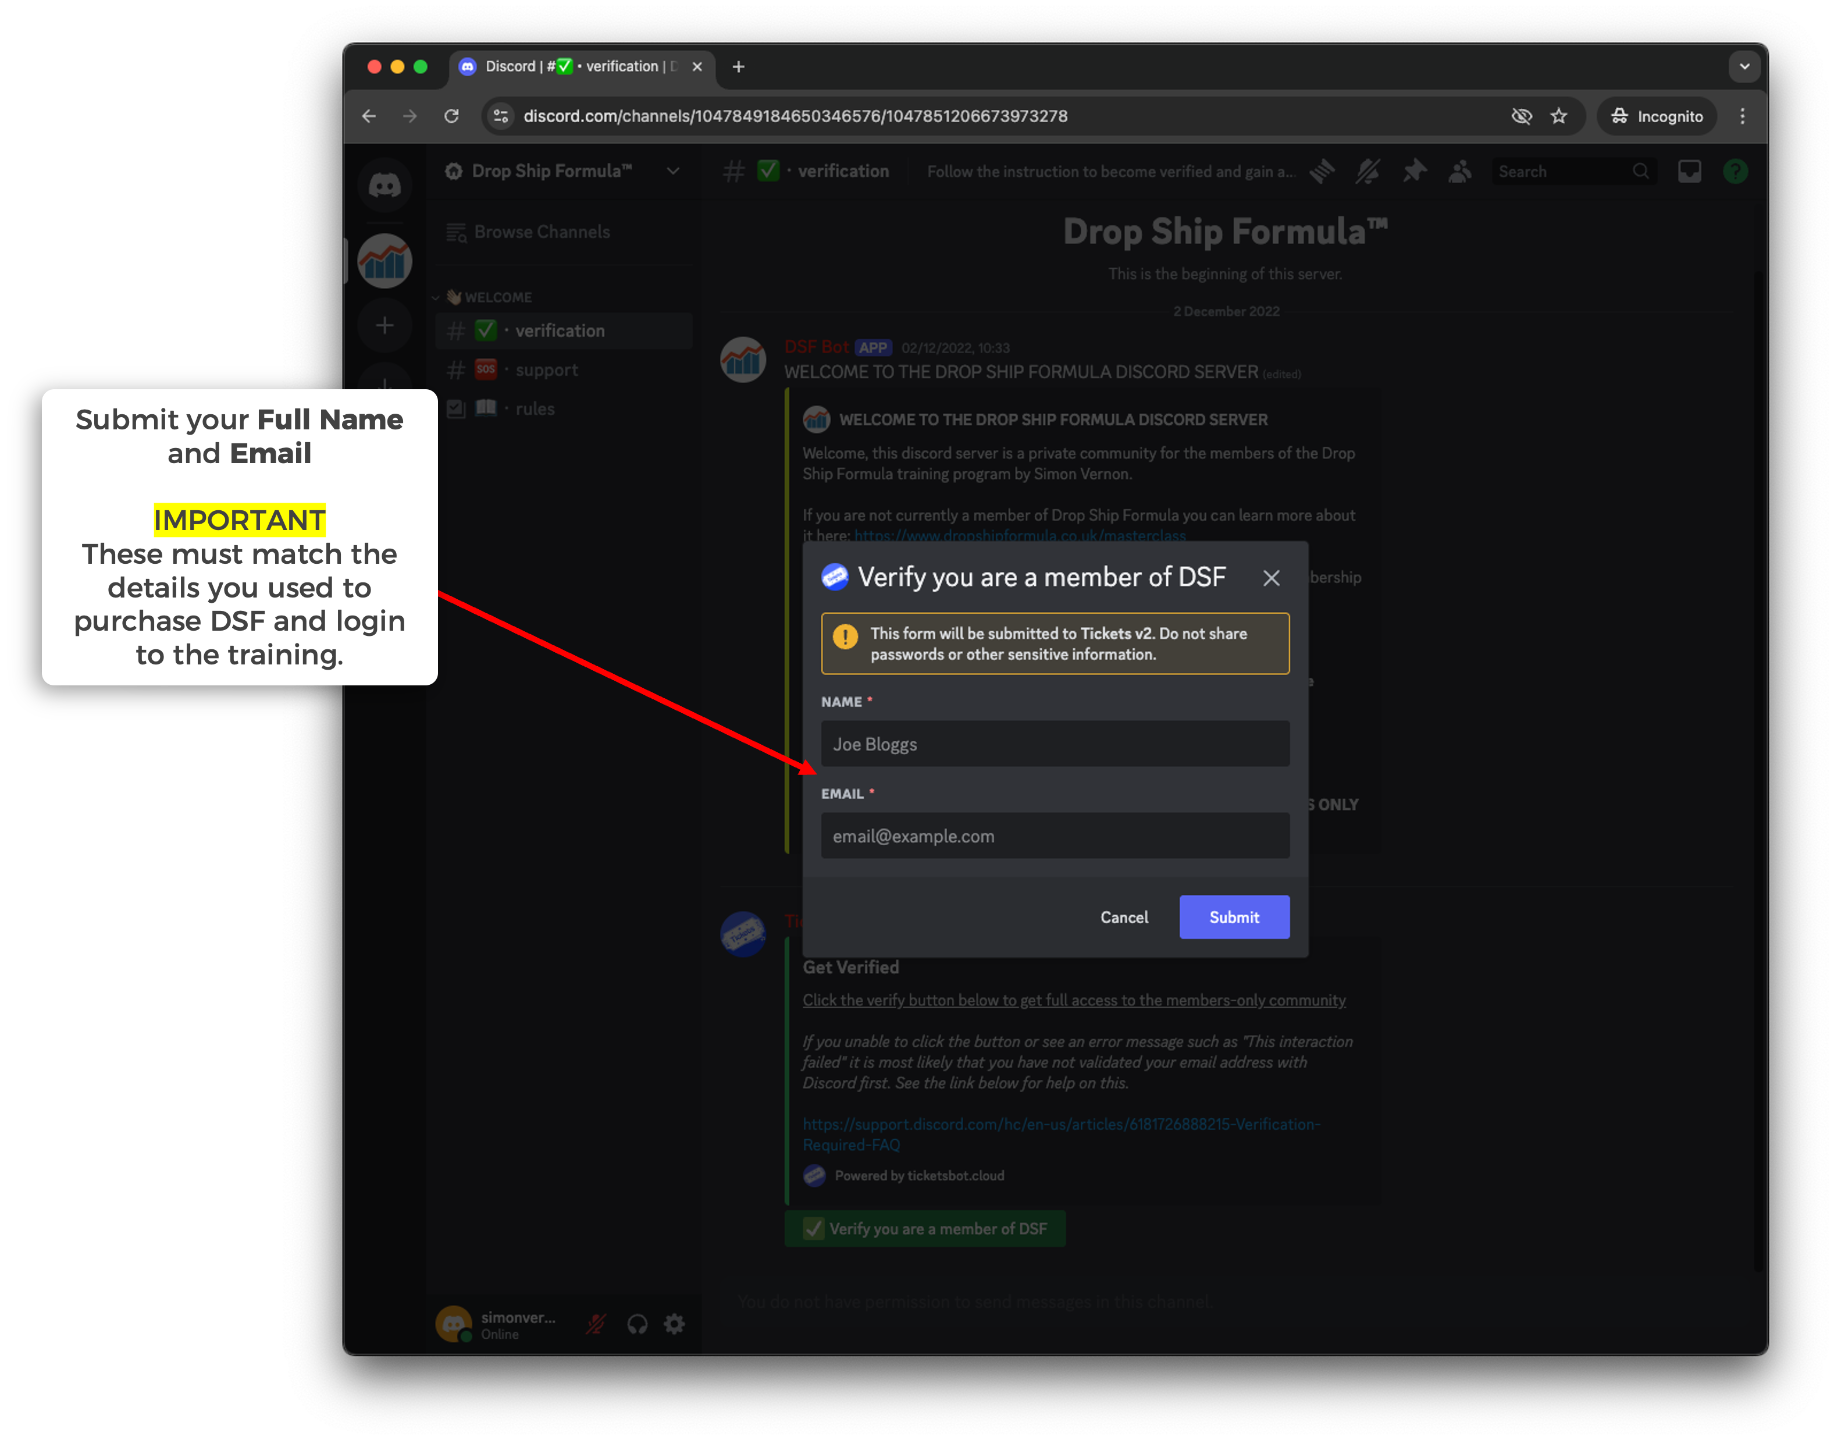This screenshot has height=1440, width=1834.
Task: Bookmark this tab with the star
Action: (1559, 116)
